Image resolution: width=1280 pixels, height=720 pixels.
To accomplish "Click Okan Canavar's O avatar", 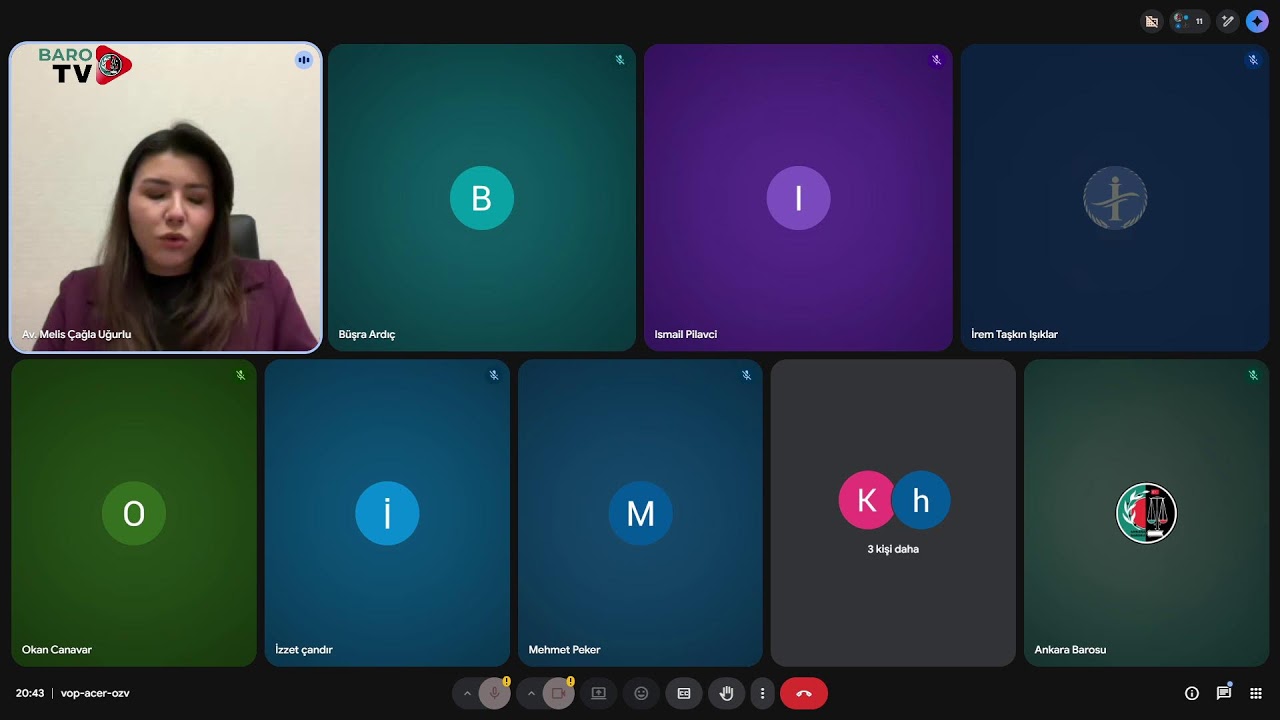I will click(x=134, y=513).
